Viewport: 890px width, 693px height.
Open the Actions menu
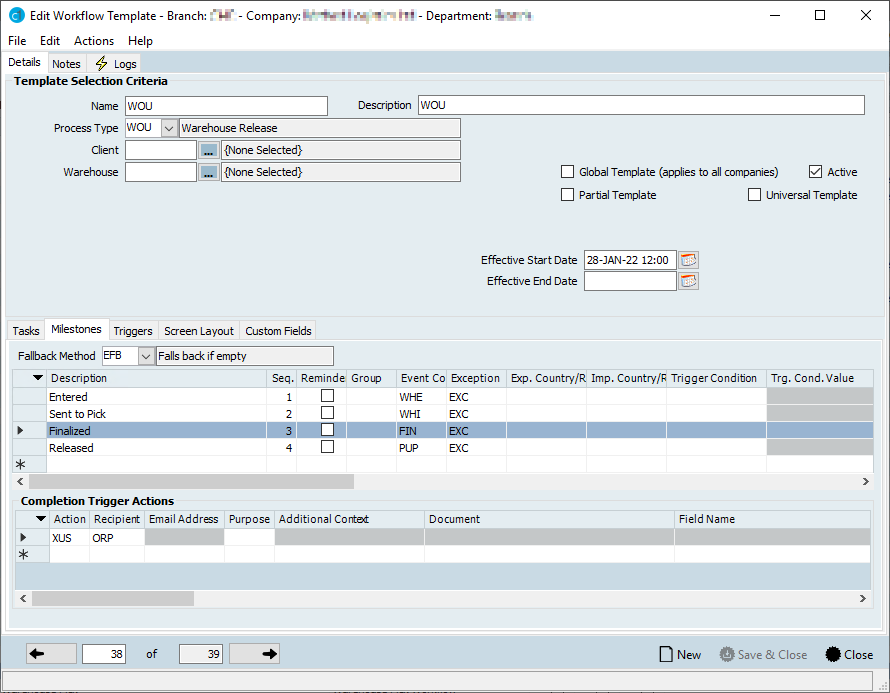[x=94, y=41]
